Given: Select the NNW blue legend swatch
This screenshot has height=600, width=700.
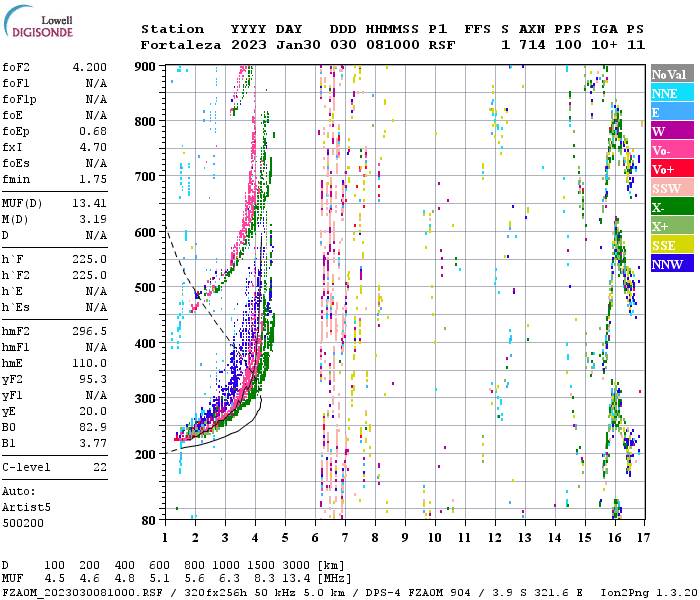Looking at the screenshot, I should [x=672, y=264].
